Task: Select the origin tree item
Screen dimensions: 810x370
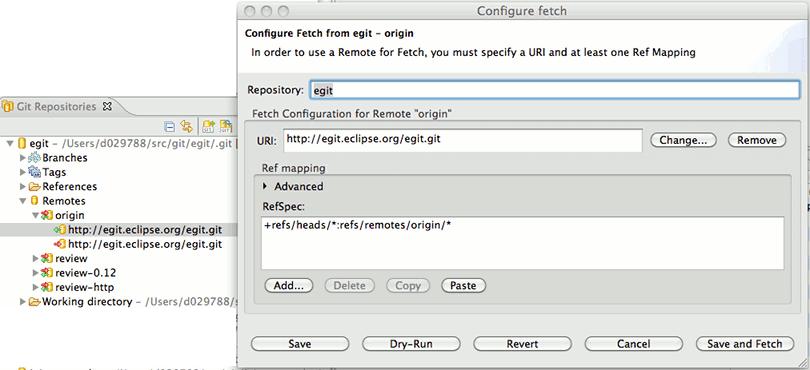Action: [69, 215]
